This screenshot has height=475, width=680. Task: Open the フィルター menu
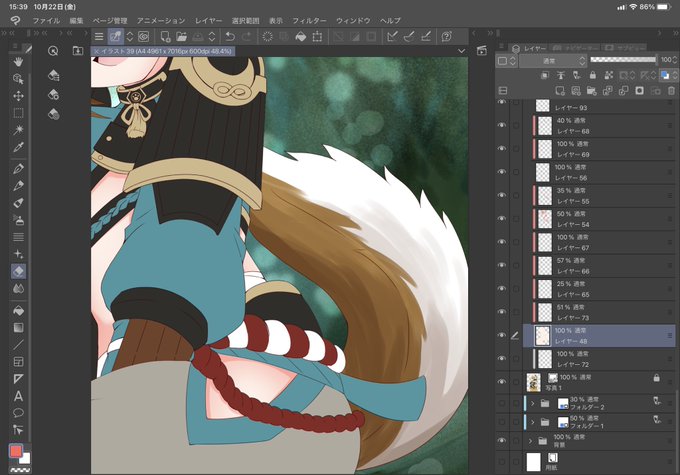click(x=309, y=20)
